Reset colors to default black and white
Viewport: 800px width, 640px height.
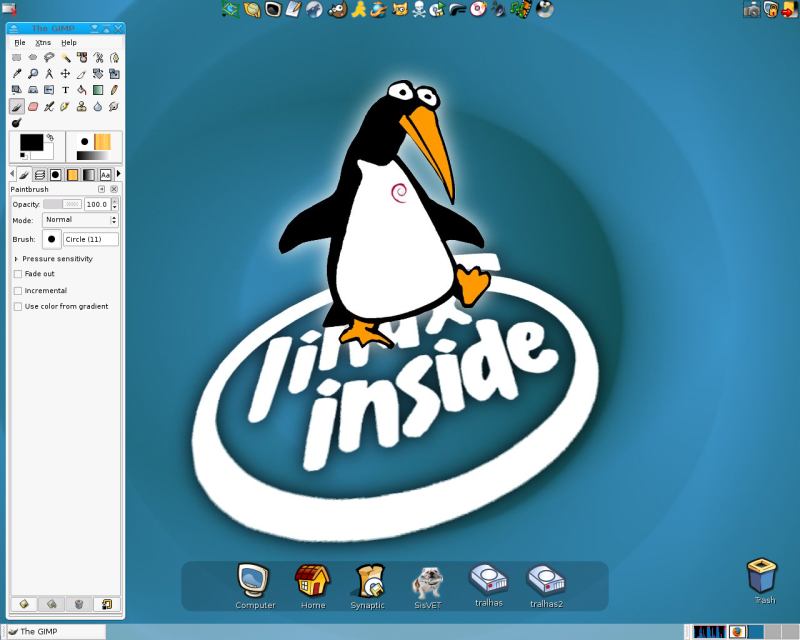23,155
